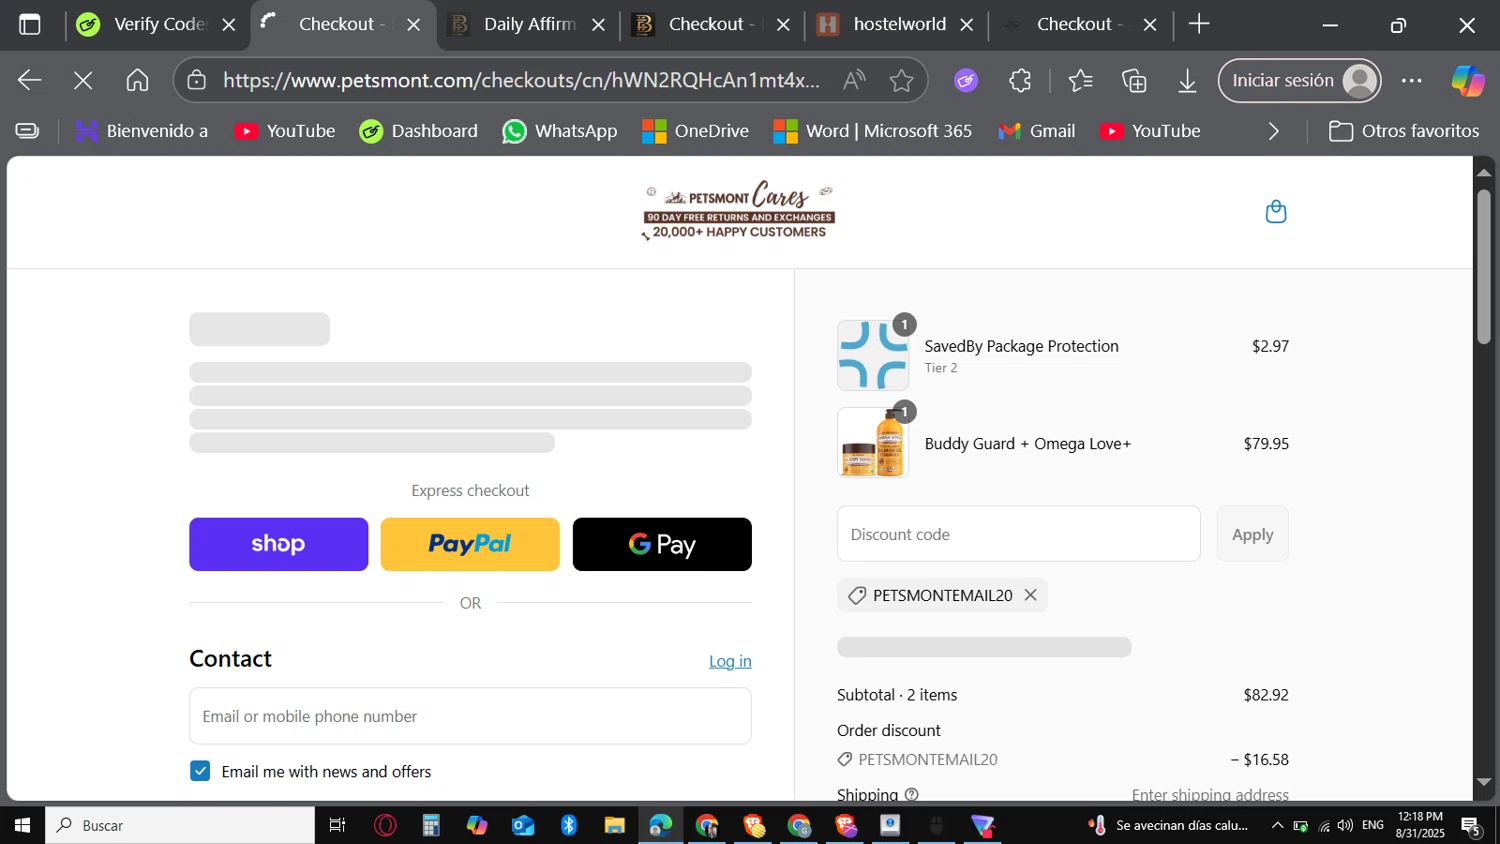Image resolution: width=1500 pixels, height=844 pixels.
Task: Open Windows Start menu
Action: click(22, 825)
